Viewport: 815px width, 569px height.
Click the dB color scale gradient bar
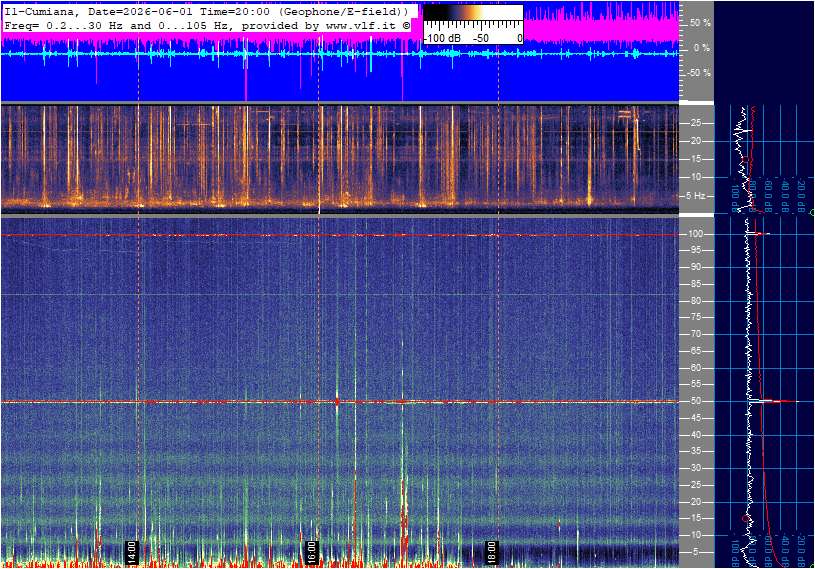pyautogui.click(x=473, y=13)
